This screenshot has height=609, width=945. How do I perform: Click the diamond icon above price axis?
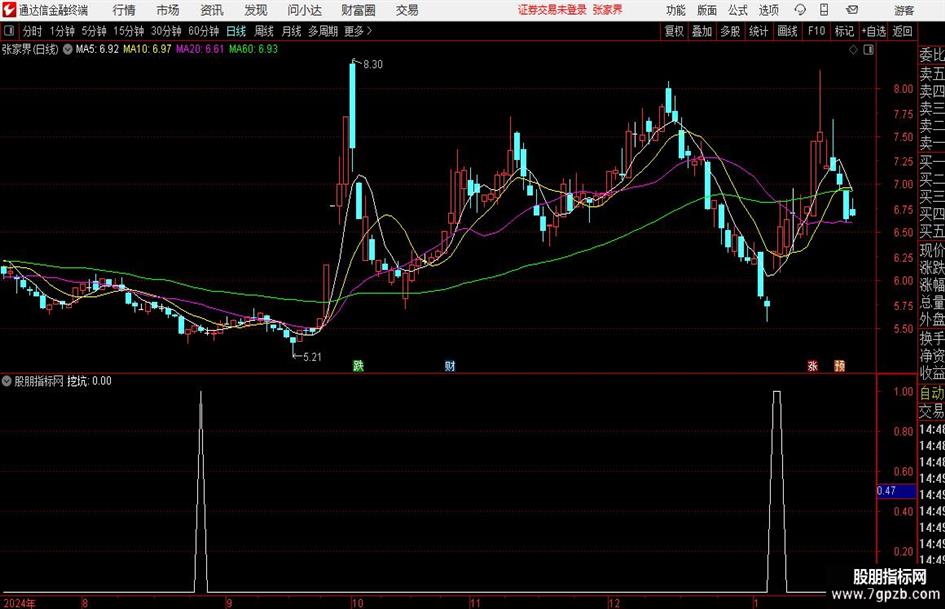853,50
